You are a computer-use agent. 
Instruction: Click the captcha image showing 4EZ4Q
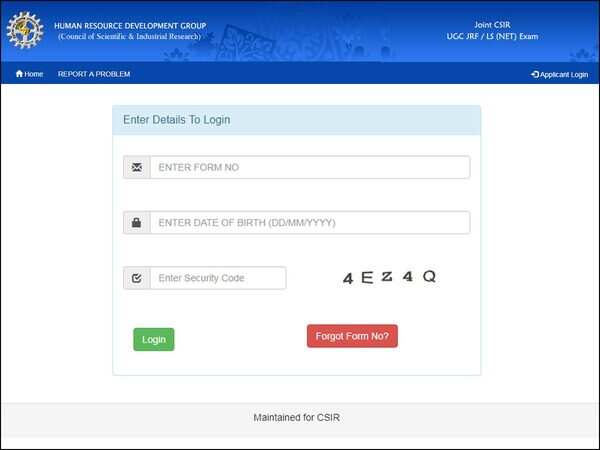(x=389, y=277)
